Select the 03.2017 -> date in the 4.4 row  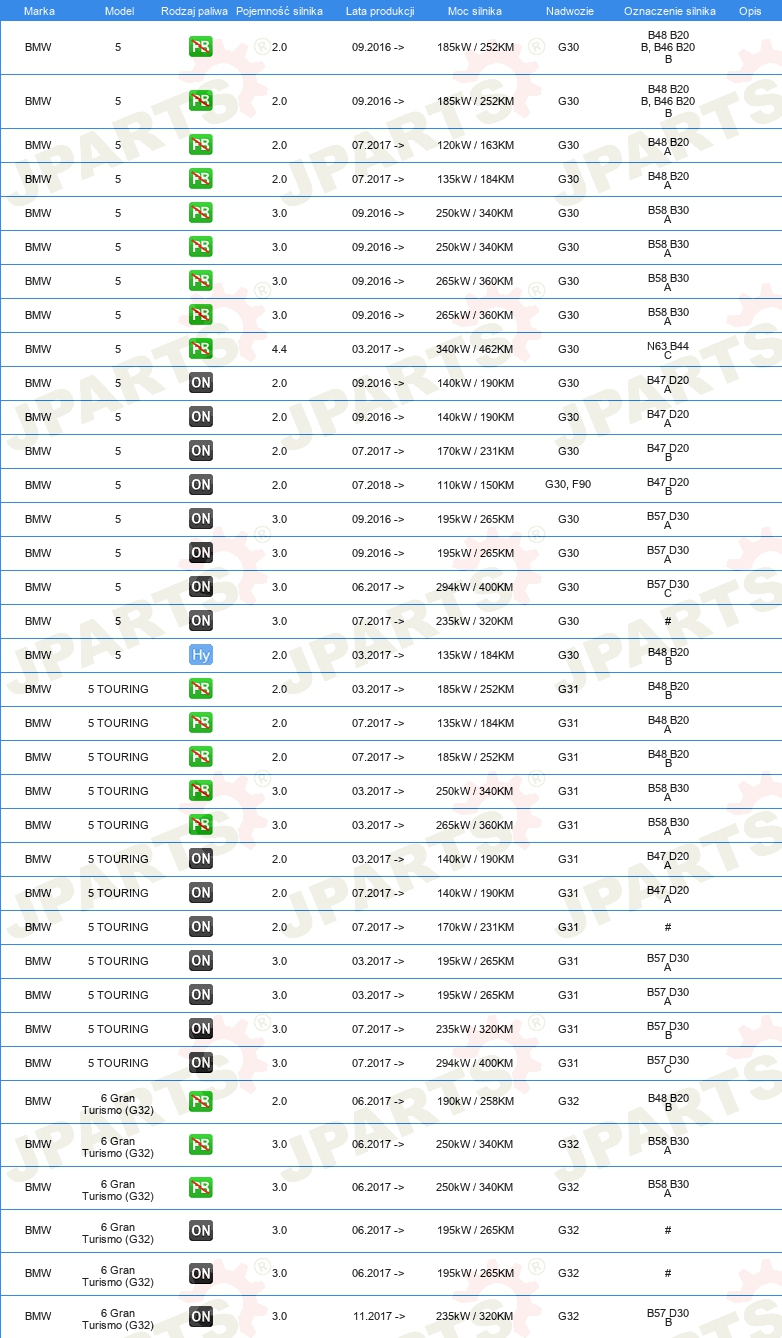(378, 349)
